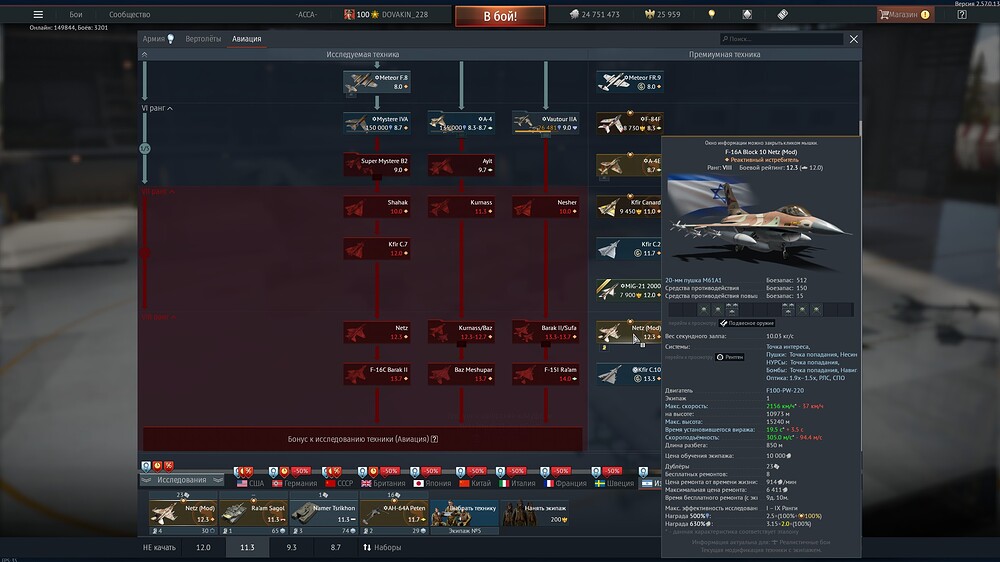The image size is (1000, 562).
Task: Select the Super Mystere B2 card
Action: [x=377, y=165]
